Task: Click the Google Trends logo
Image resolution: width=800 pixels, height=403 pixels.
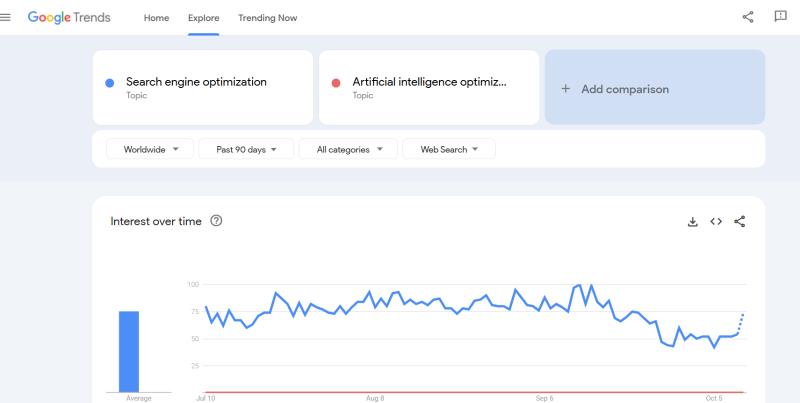Action: click(69, 18)
